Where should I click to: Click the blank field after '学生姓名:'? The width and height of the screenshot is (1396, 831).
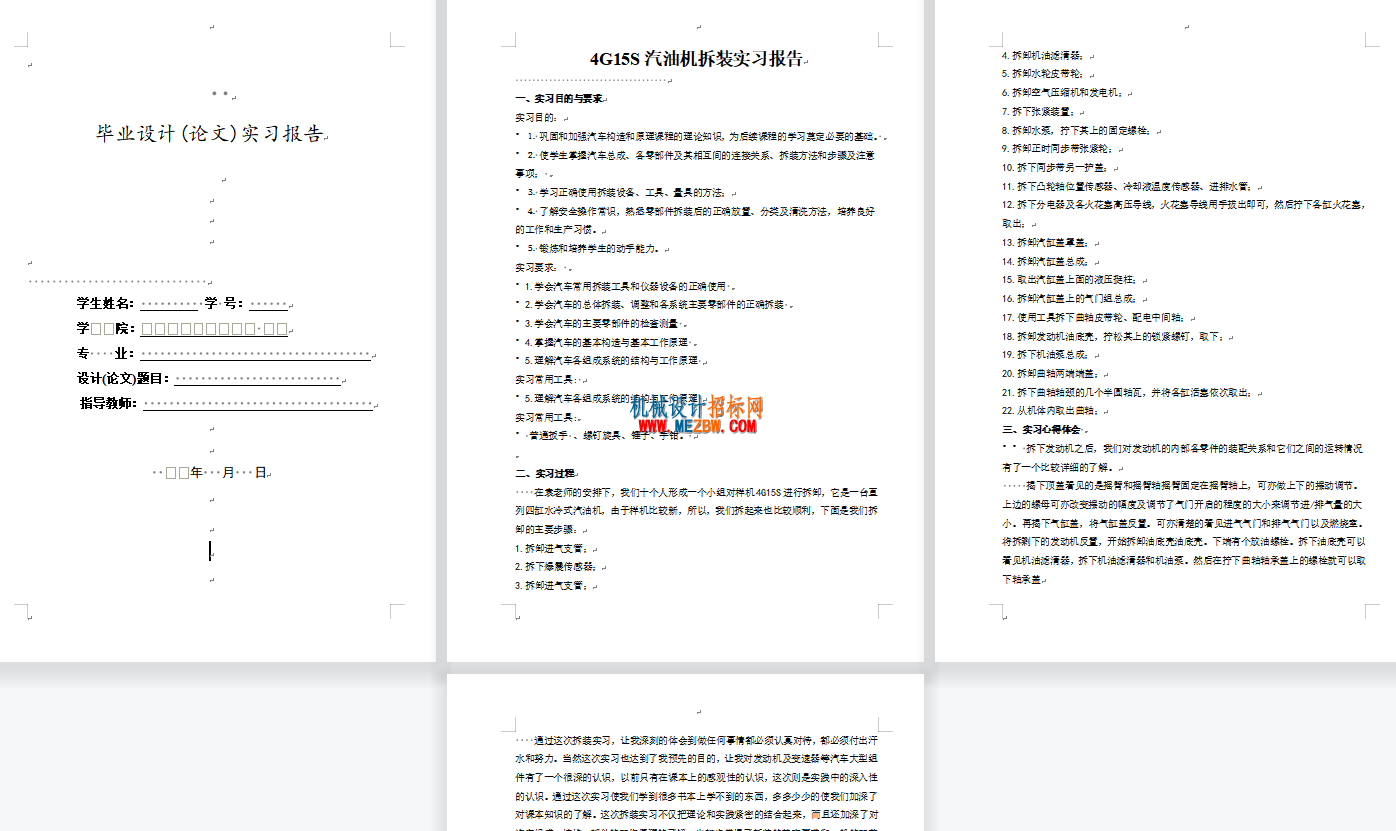pos(168,303)
